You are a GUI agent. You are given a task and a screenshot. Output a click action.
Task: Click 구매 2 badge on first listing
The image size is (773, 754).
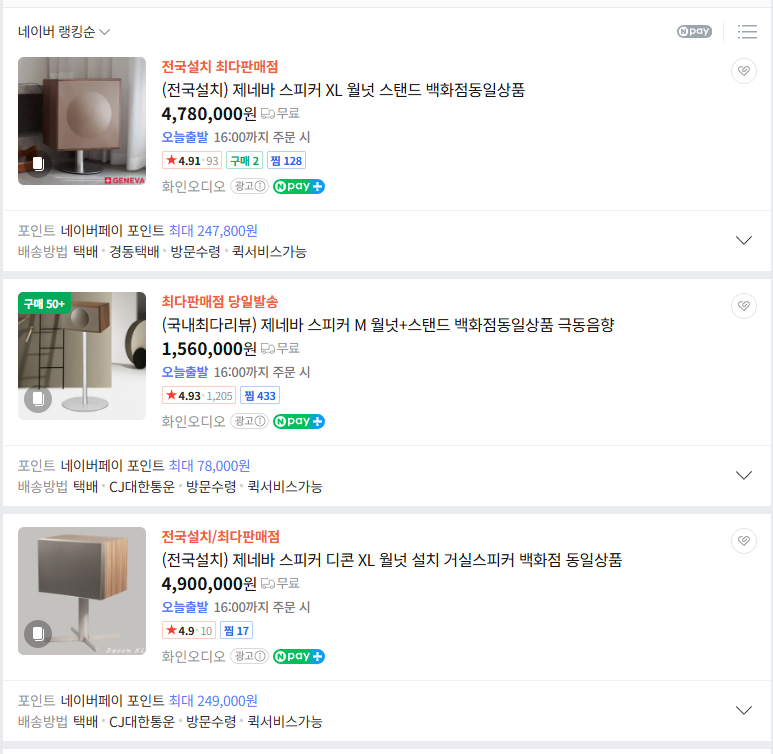tap(244, 160)
